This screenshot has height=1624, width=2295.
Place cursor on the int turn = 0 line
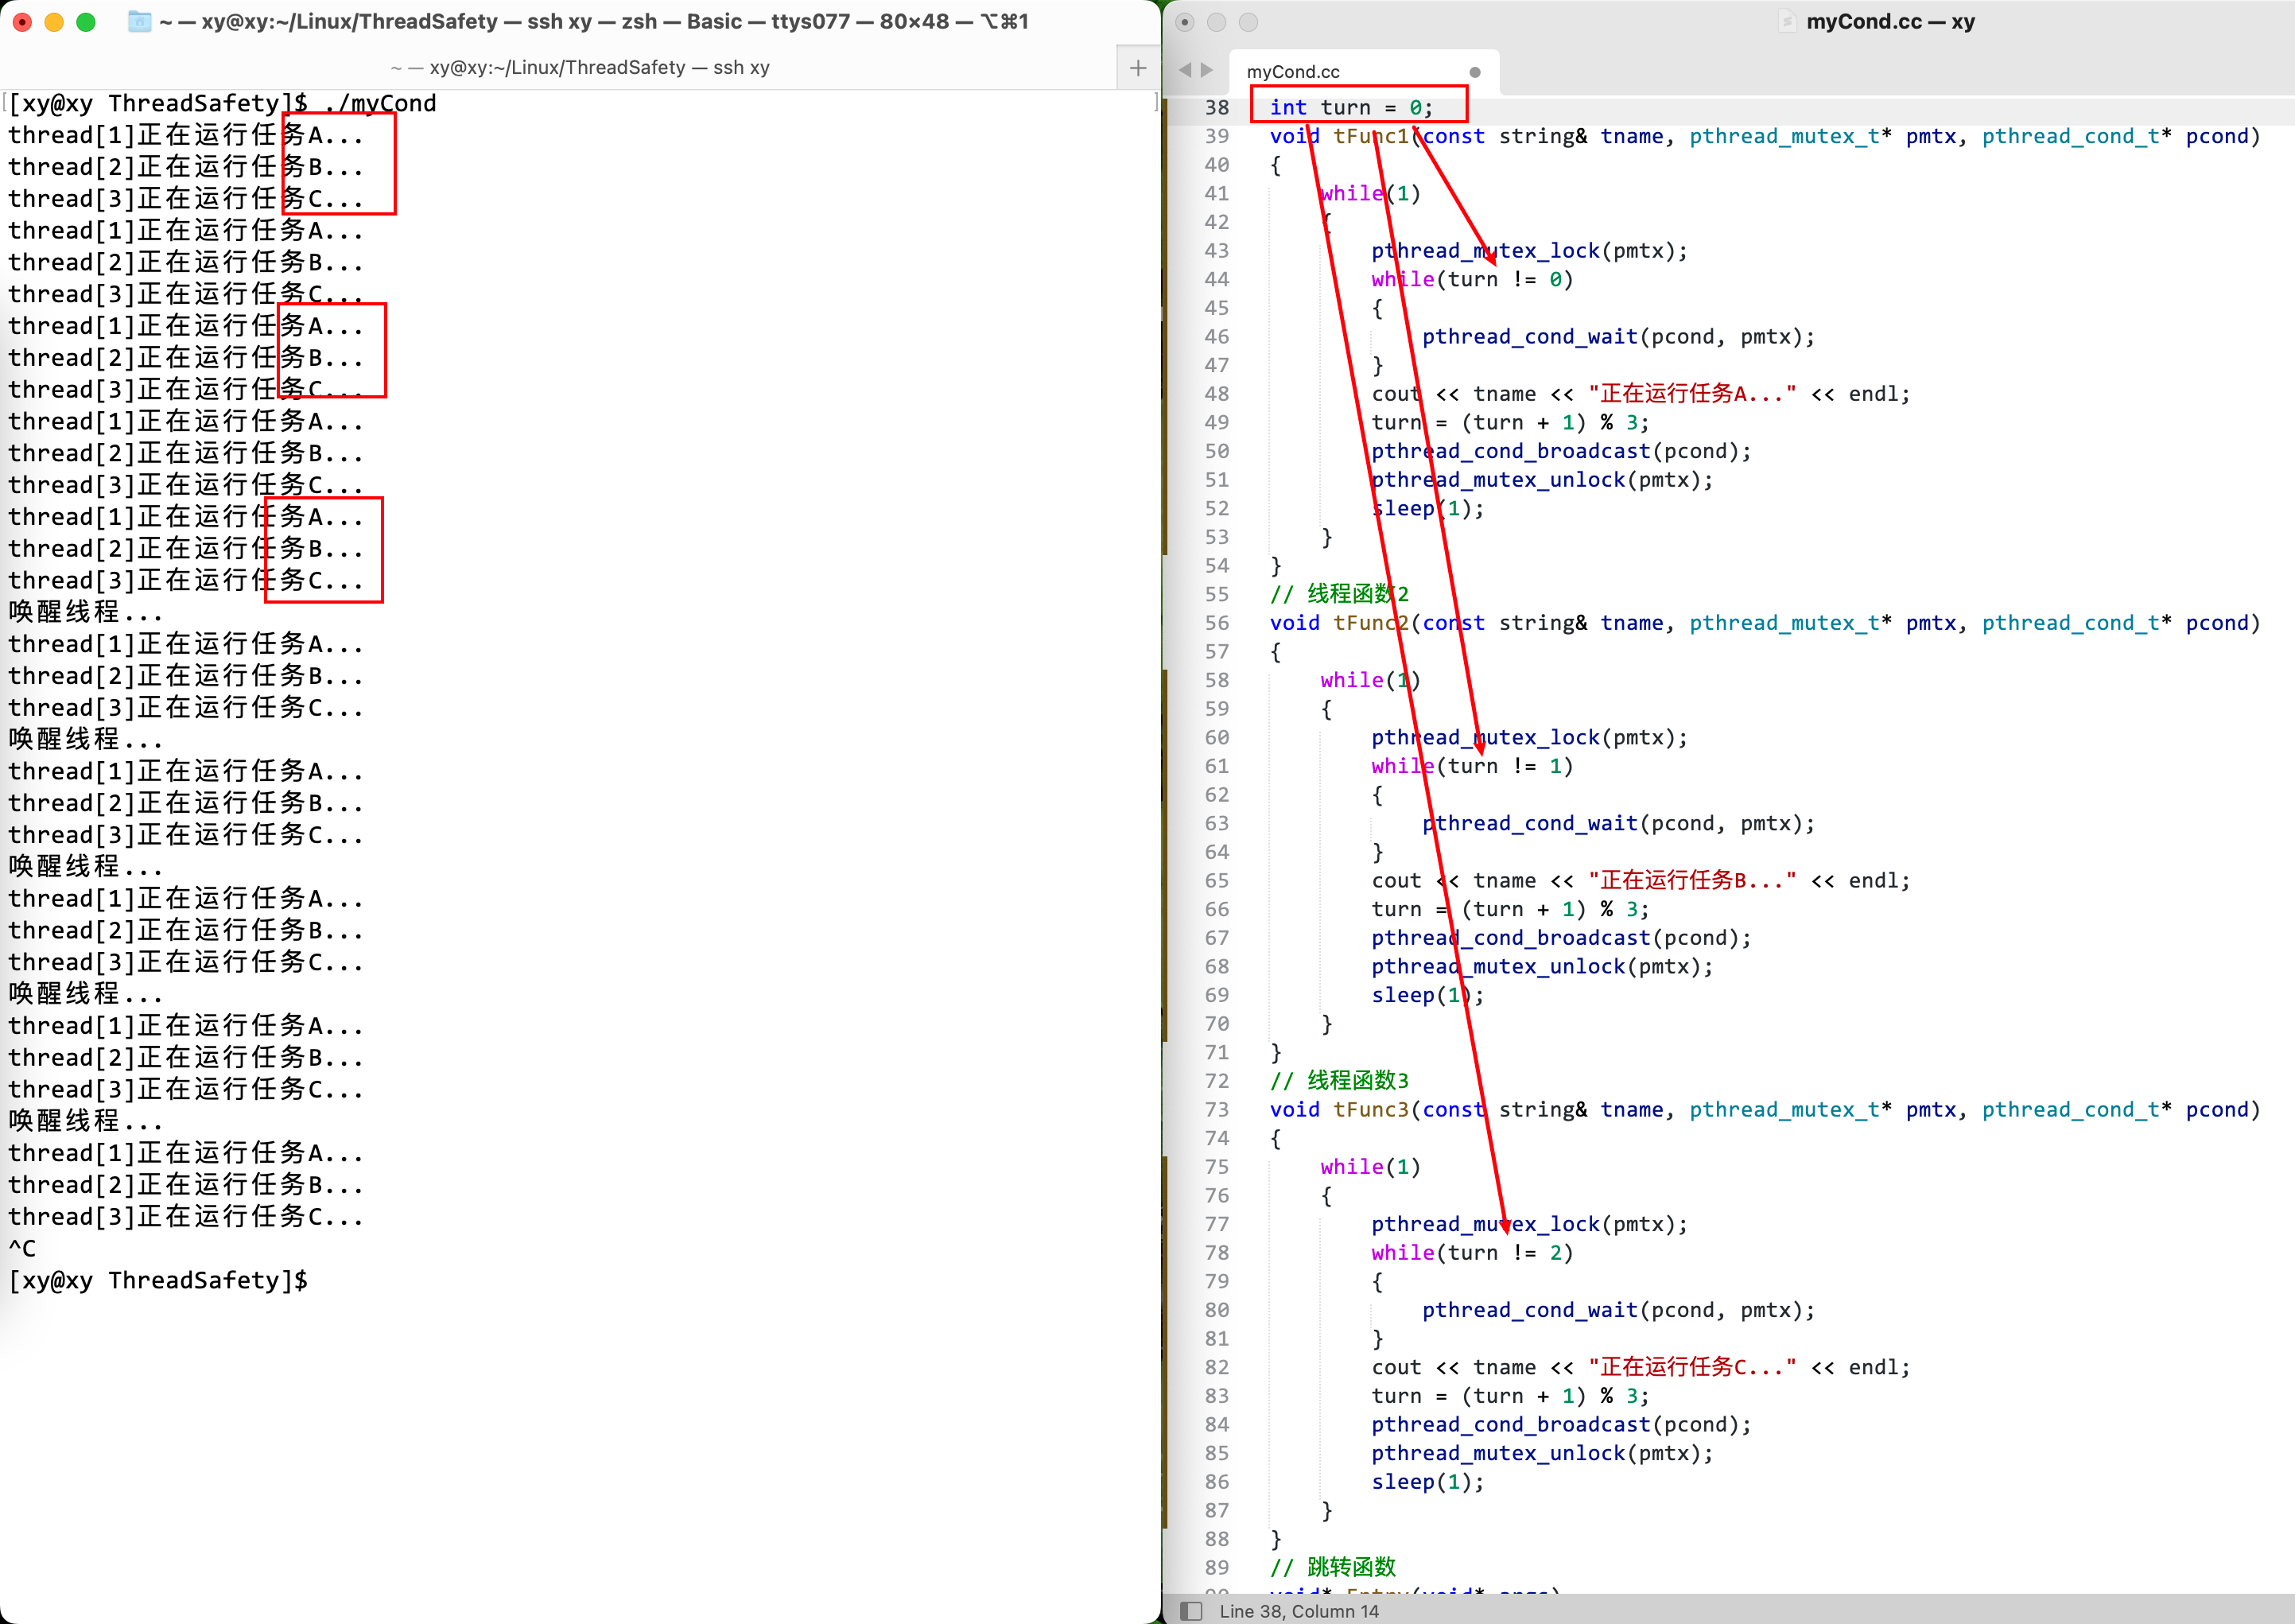pyautogui.click(x=1350, y=107)
